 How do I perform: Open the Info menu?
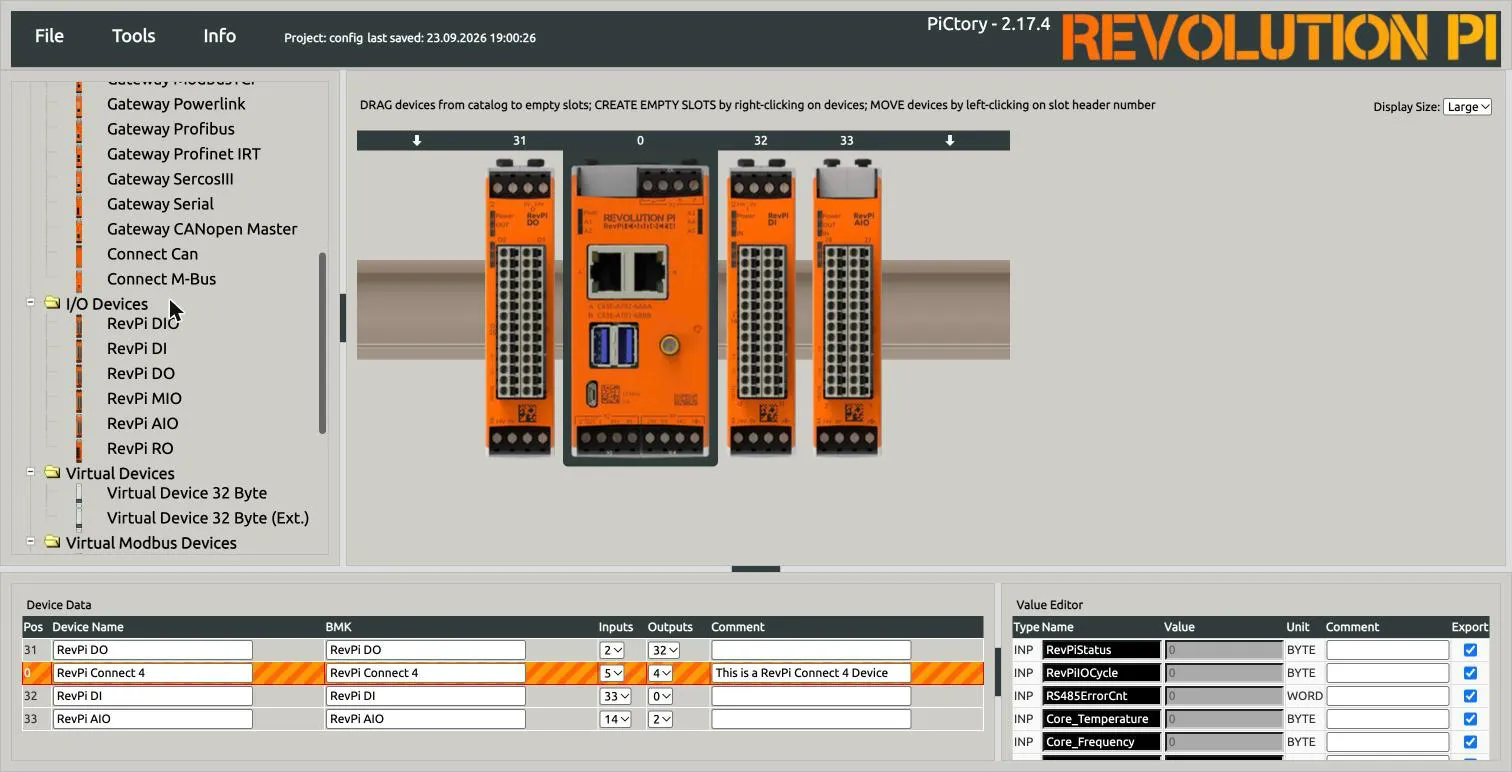pyautogui.click(x=219, y=36)
